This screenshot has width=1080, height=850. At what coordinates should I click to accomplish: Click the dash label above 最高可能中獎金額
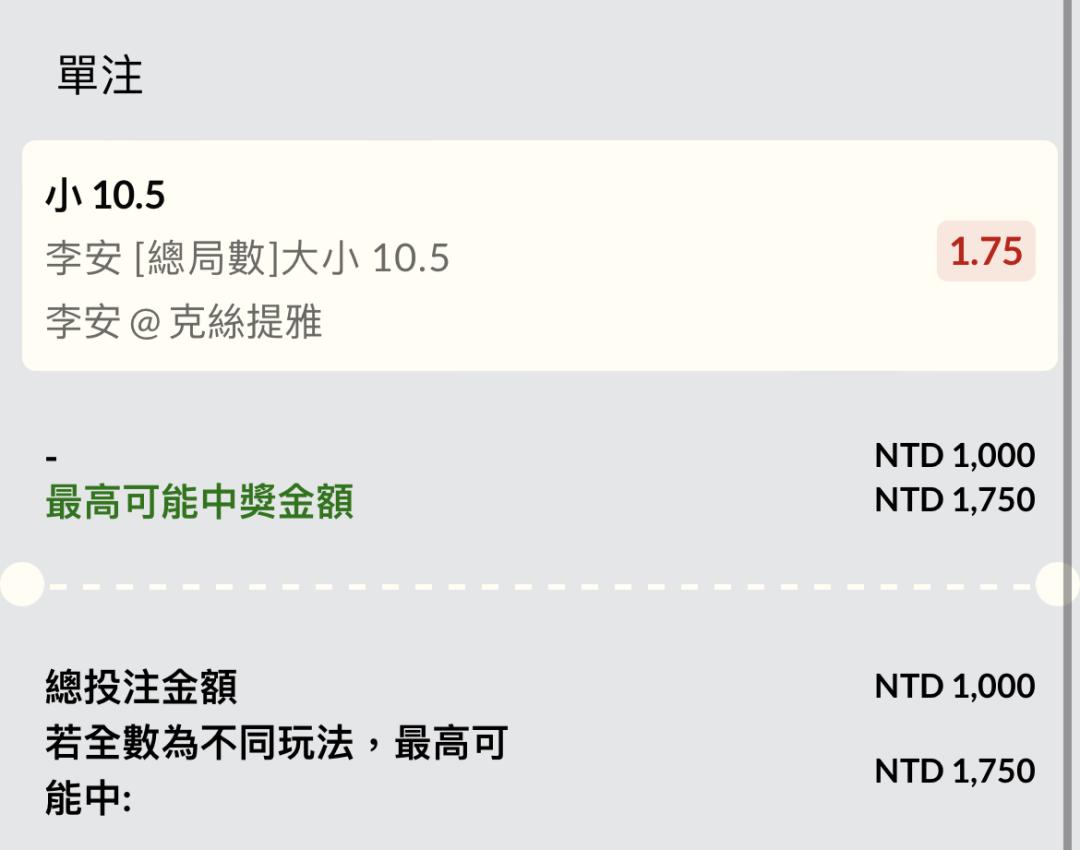[x=52, y=457]
